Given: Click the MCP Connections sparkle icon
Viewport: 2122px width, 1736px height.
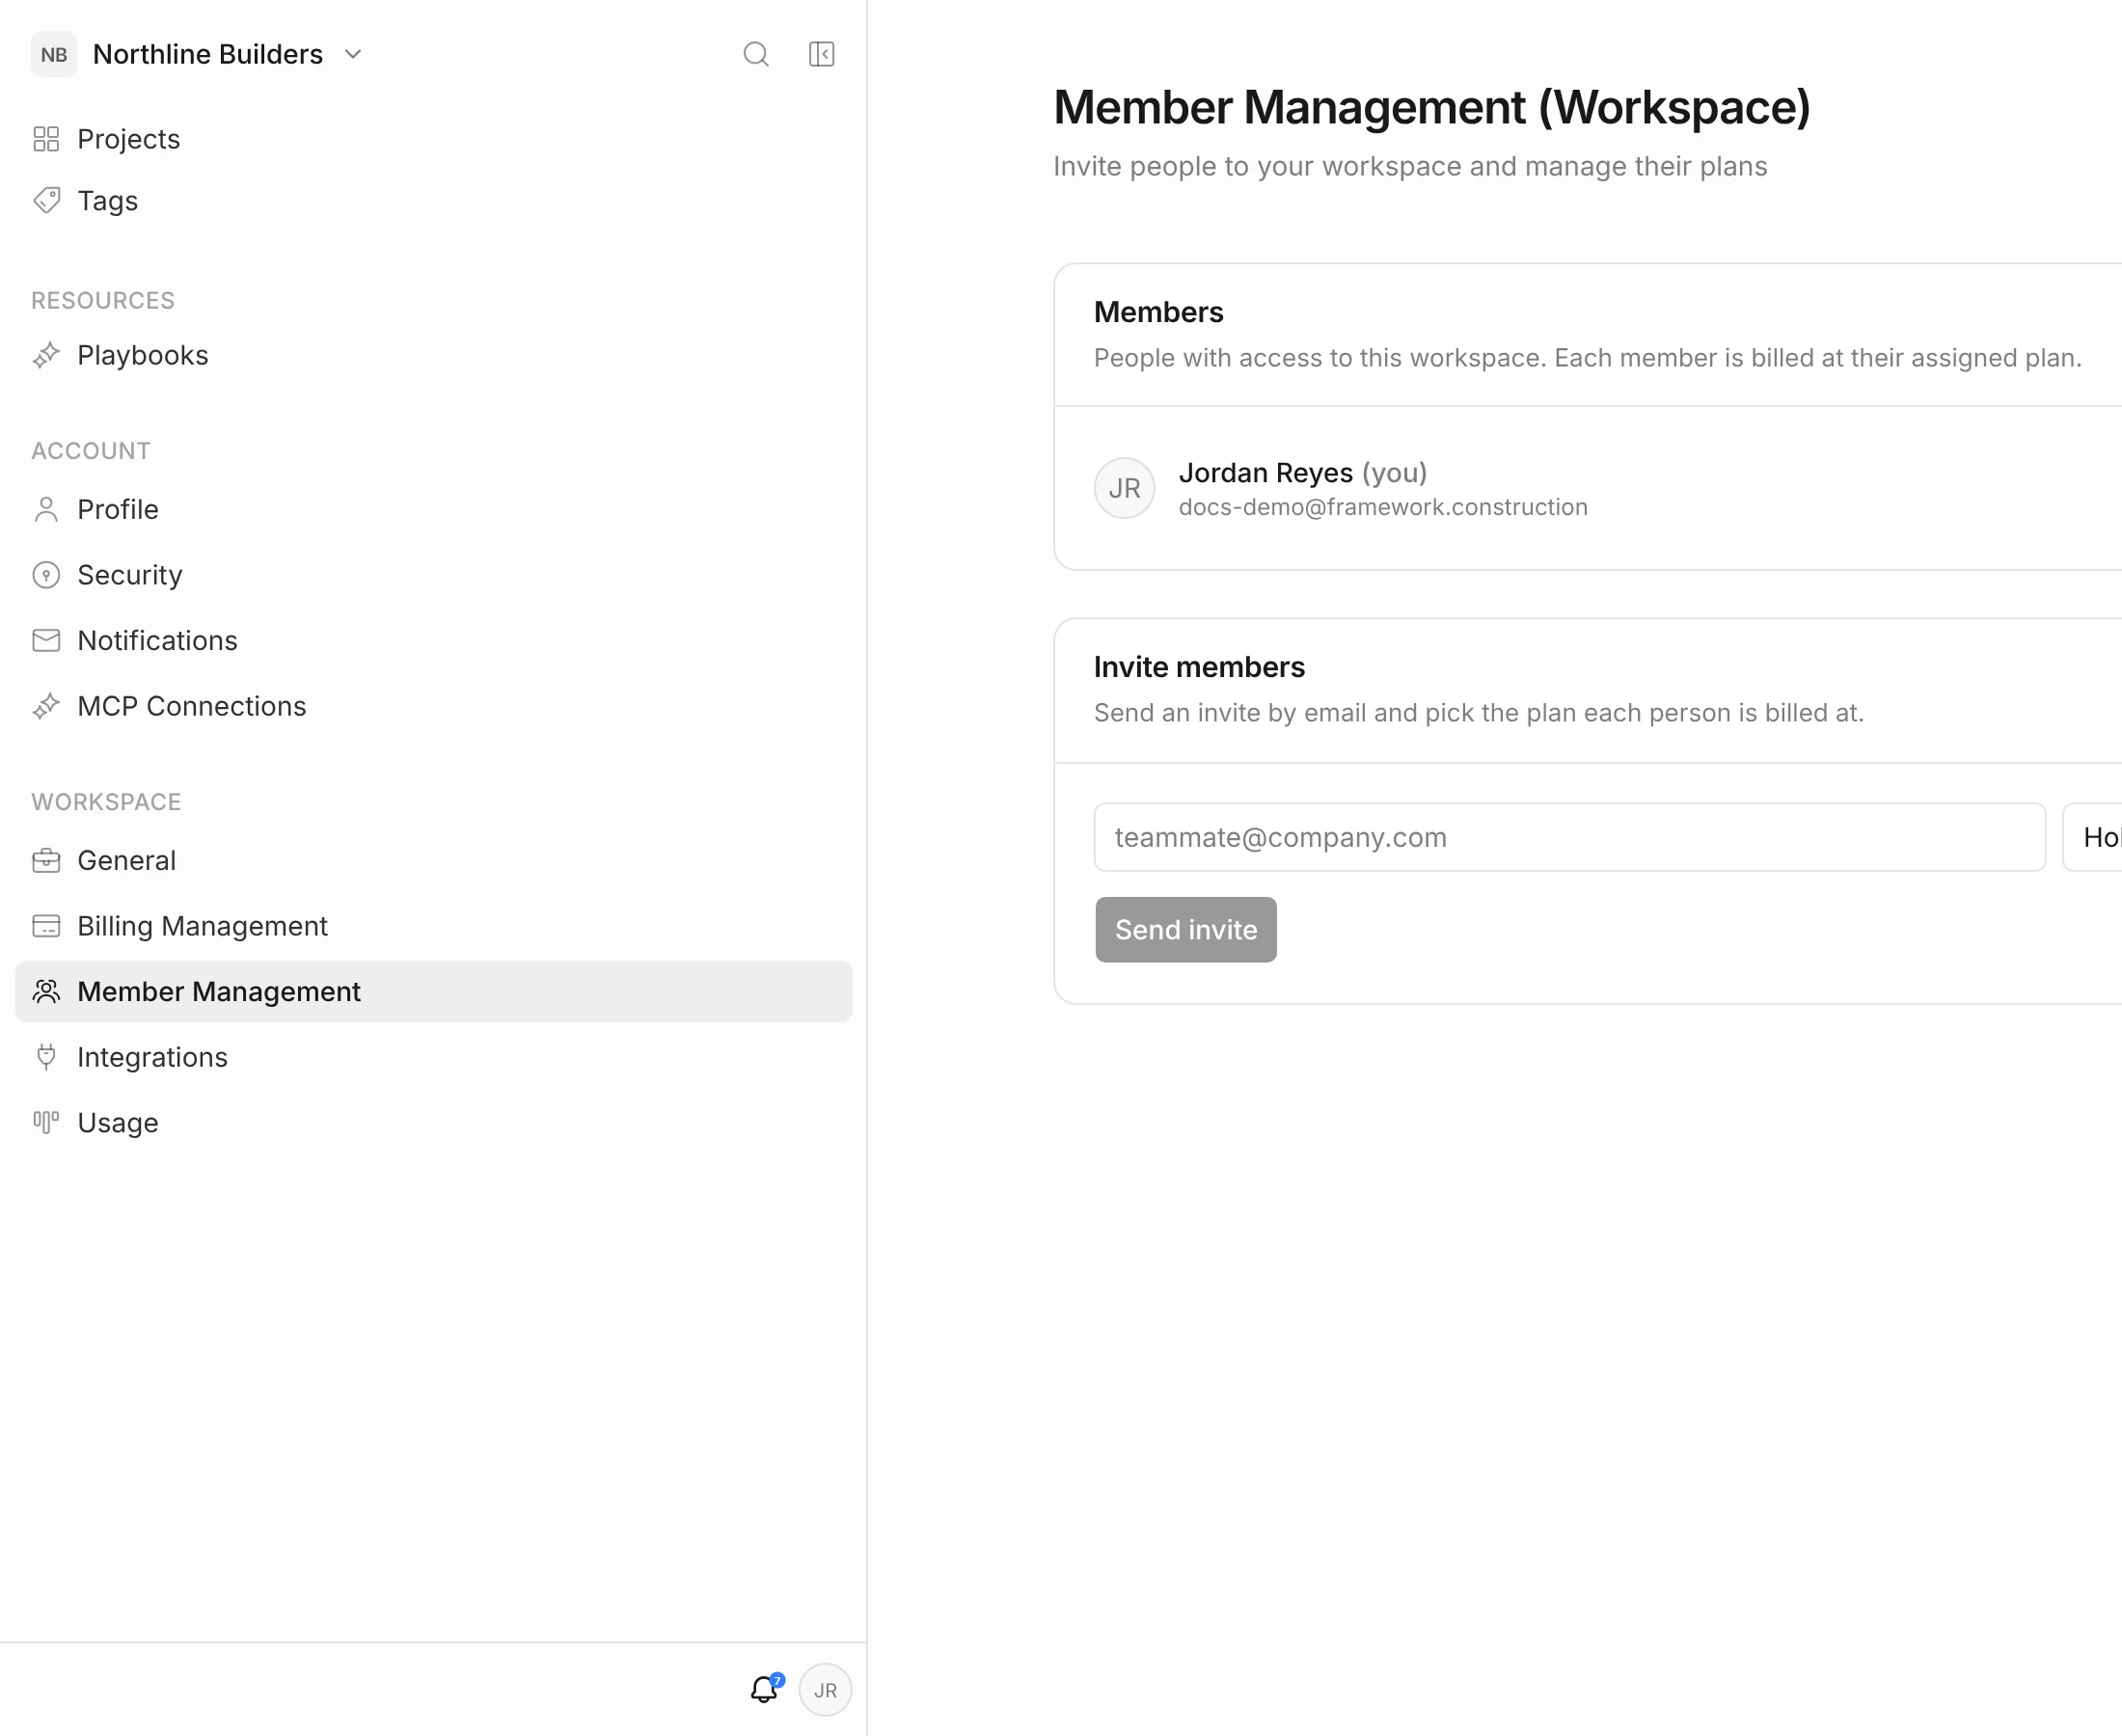Looking at the screenshot, I should 46,706.
